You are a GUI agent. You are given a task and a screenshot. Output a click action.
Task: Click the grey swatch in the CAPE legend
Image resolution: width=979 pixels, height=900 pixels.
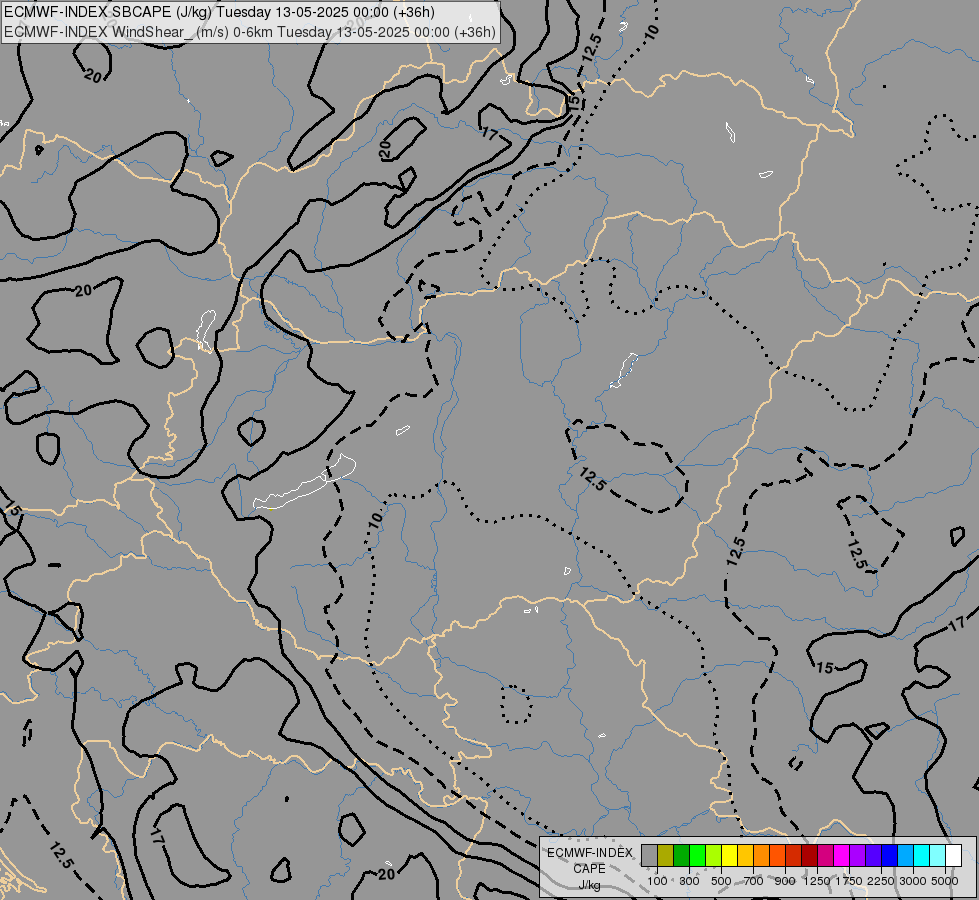(x=649, y=855)
